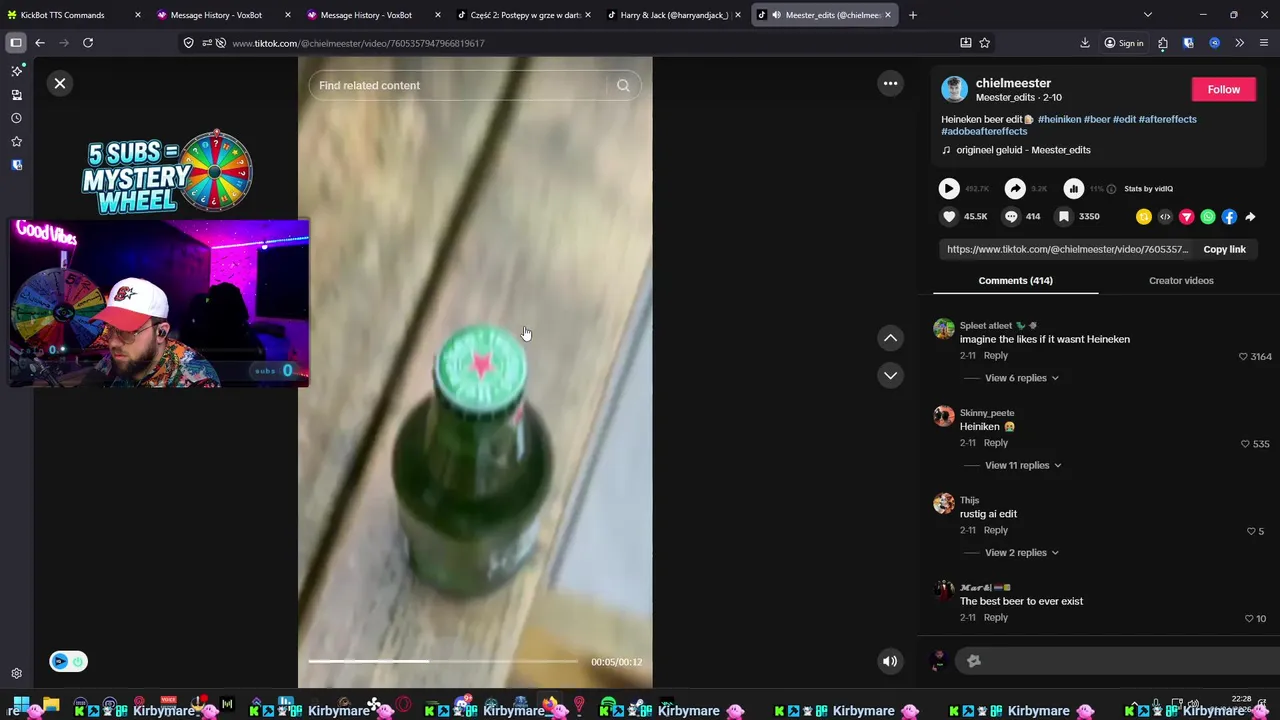Reply to 'The best beer to ever exist'

(995, 618)
